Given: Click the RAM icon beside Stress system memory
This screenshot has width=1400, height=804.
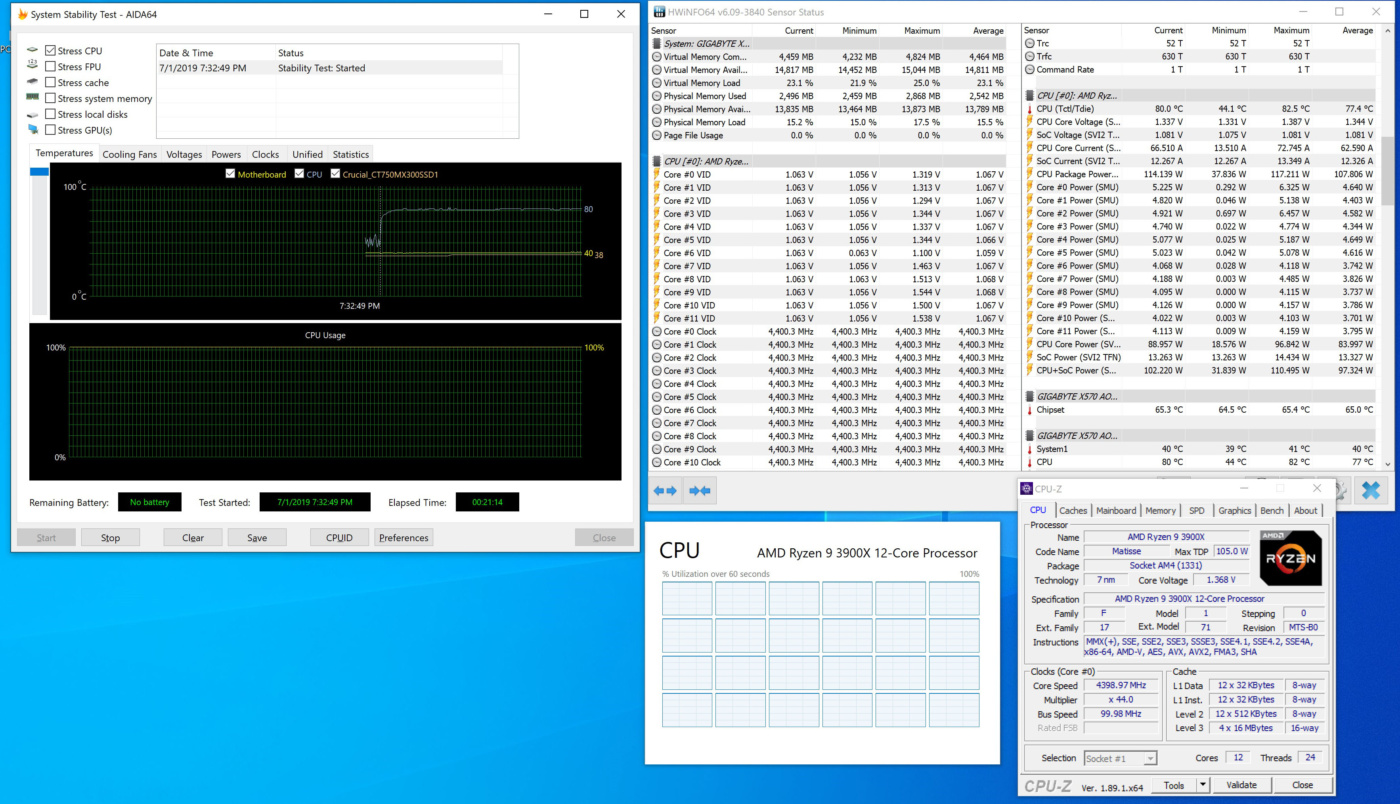Looking at the screenshot, I should coord(32,98).
